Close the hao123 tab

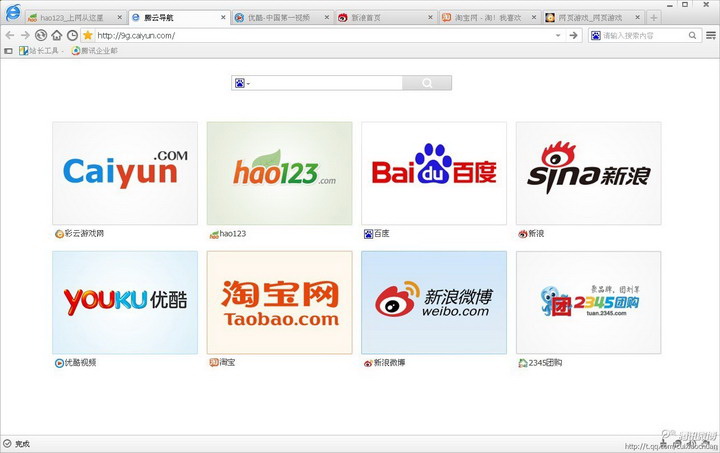119,17
